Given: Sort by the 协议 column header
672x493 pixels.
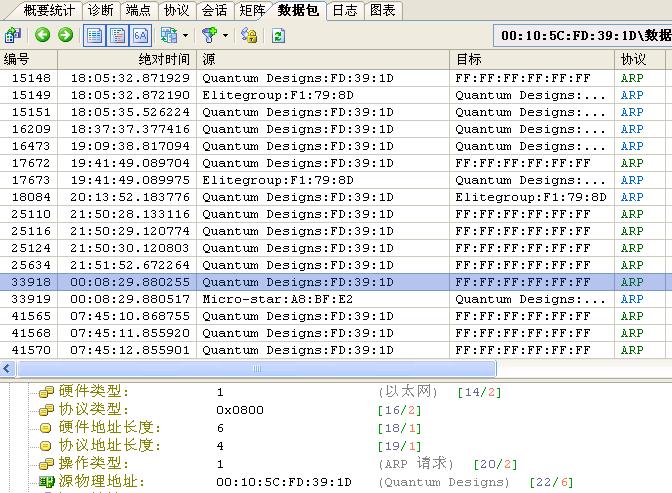Looking at the screenshot, I should 633,60.
